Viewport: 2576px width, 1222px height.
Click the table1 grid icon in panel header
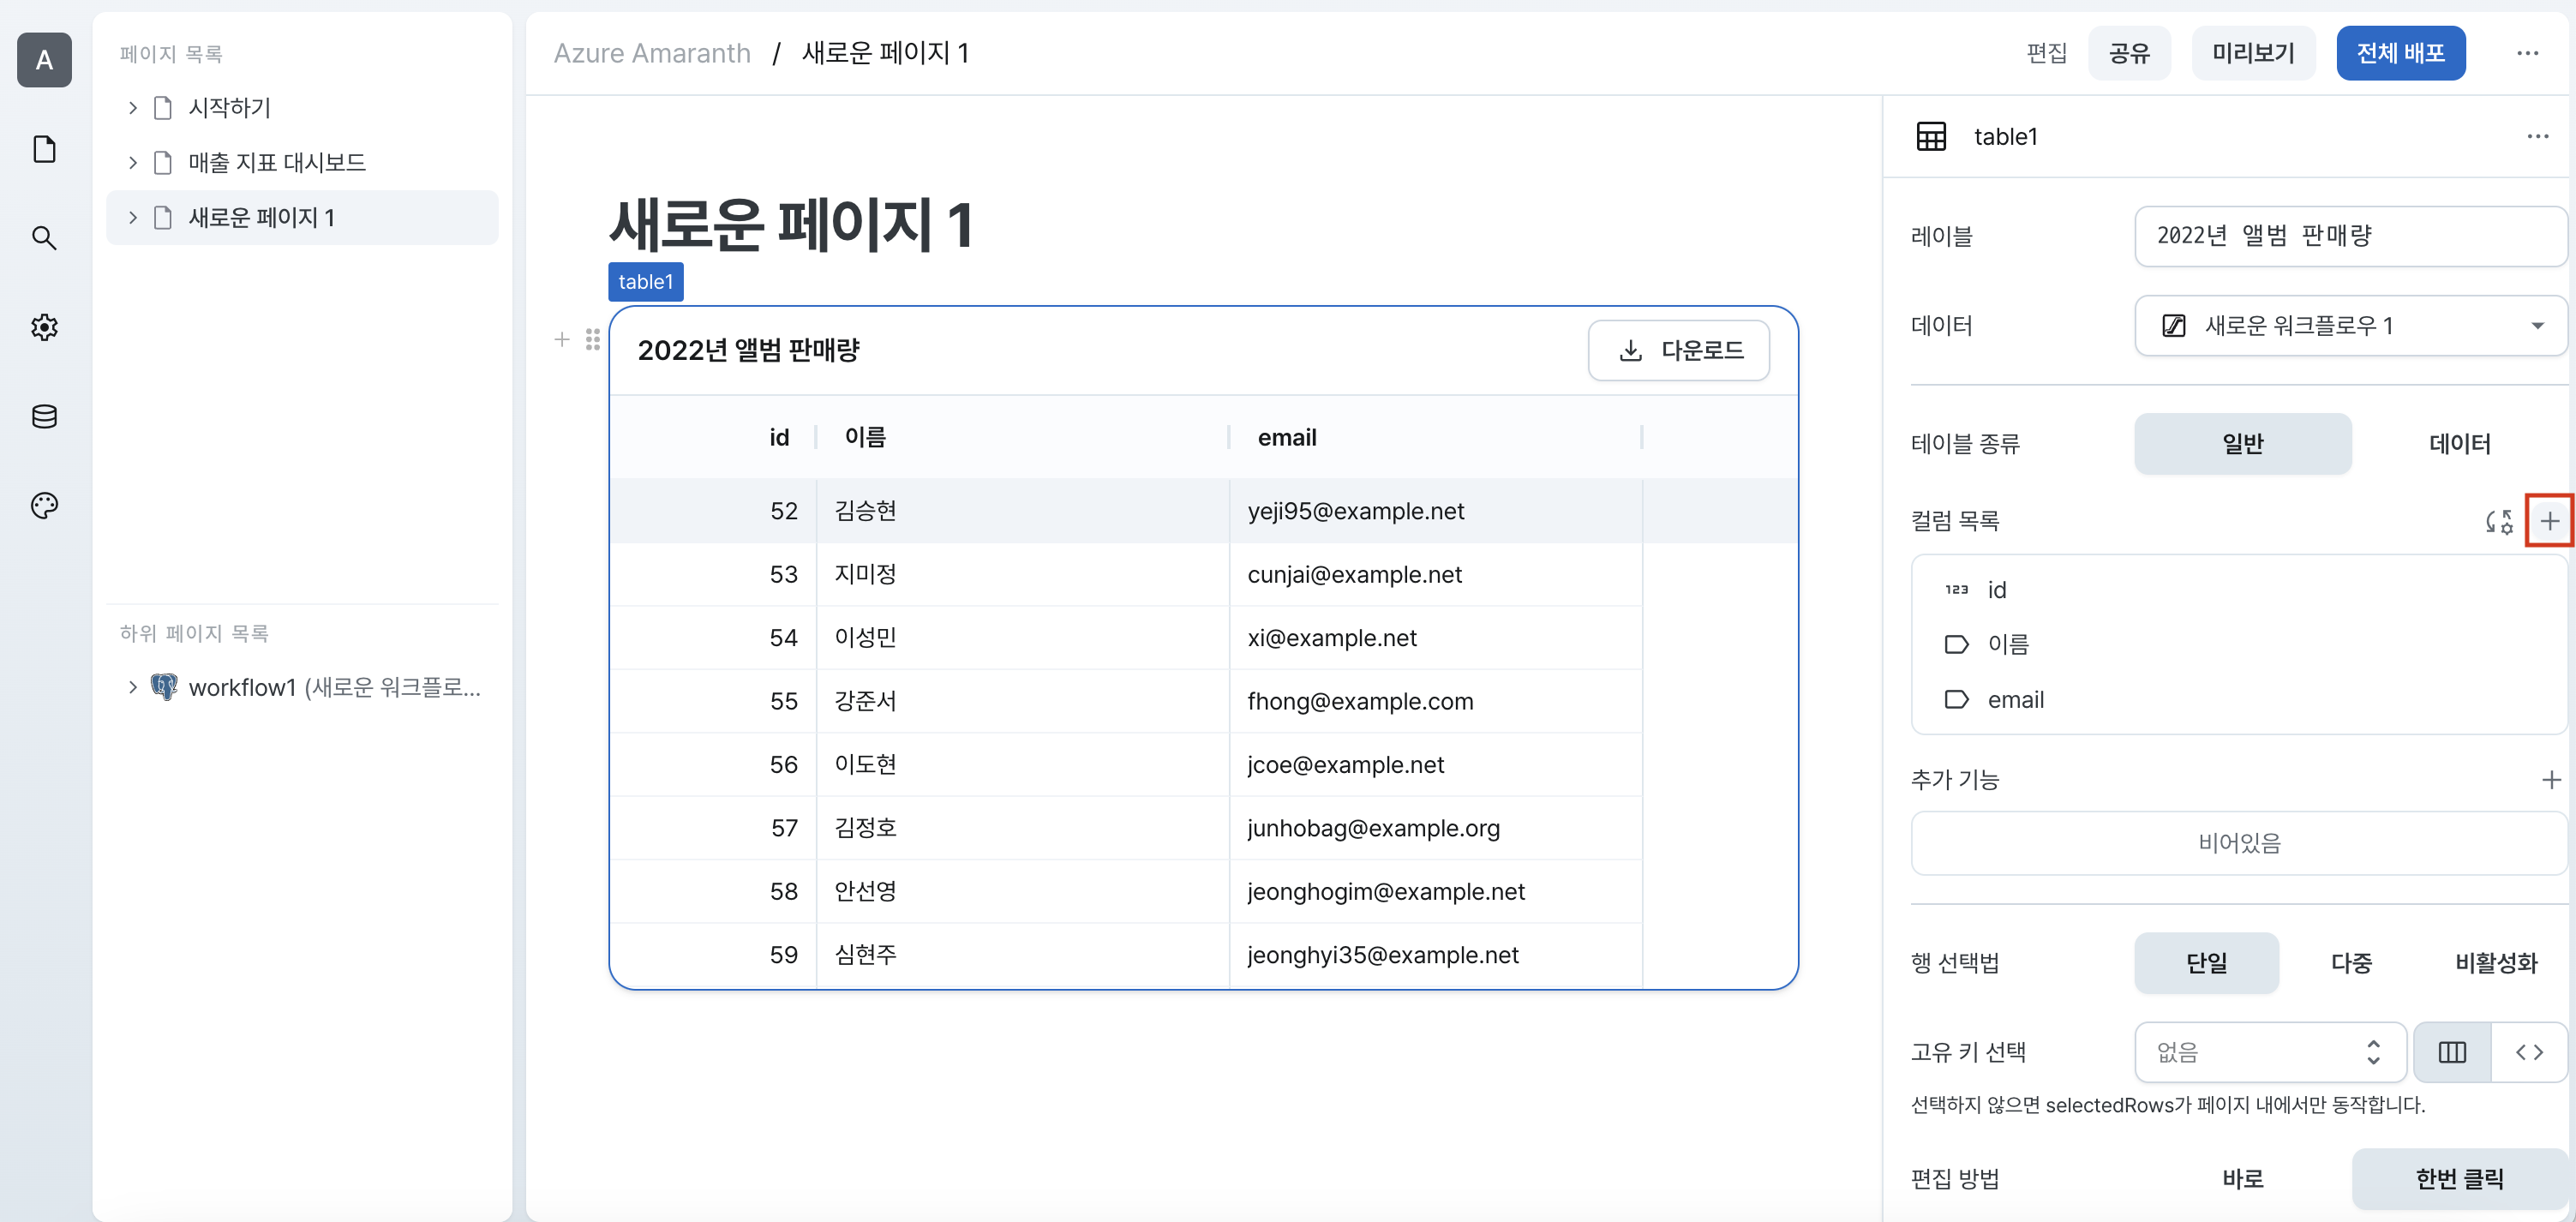pos(1931,136)
